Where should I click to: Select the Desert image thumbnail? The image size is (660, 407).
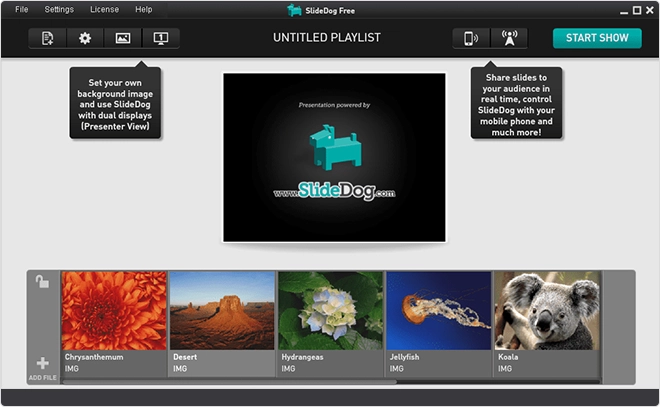coord(222,311)
